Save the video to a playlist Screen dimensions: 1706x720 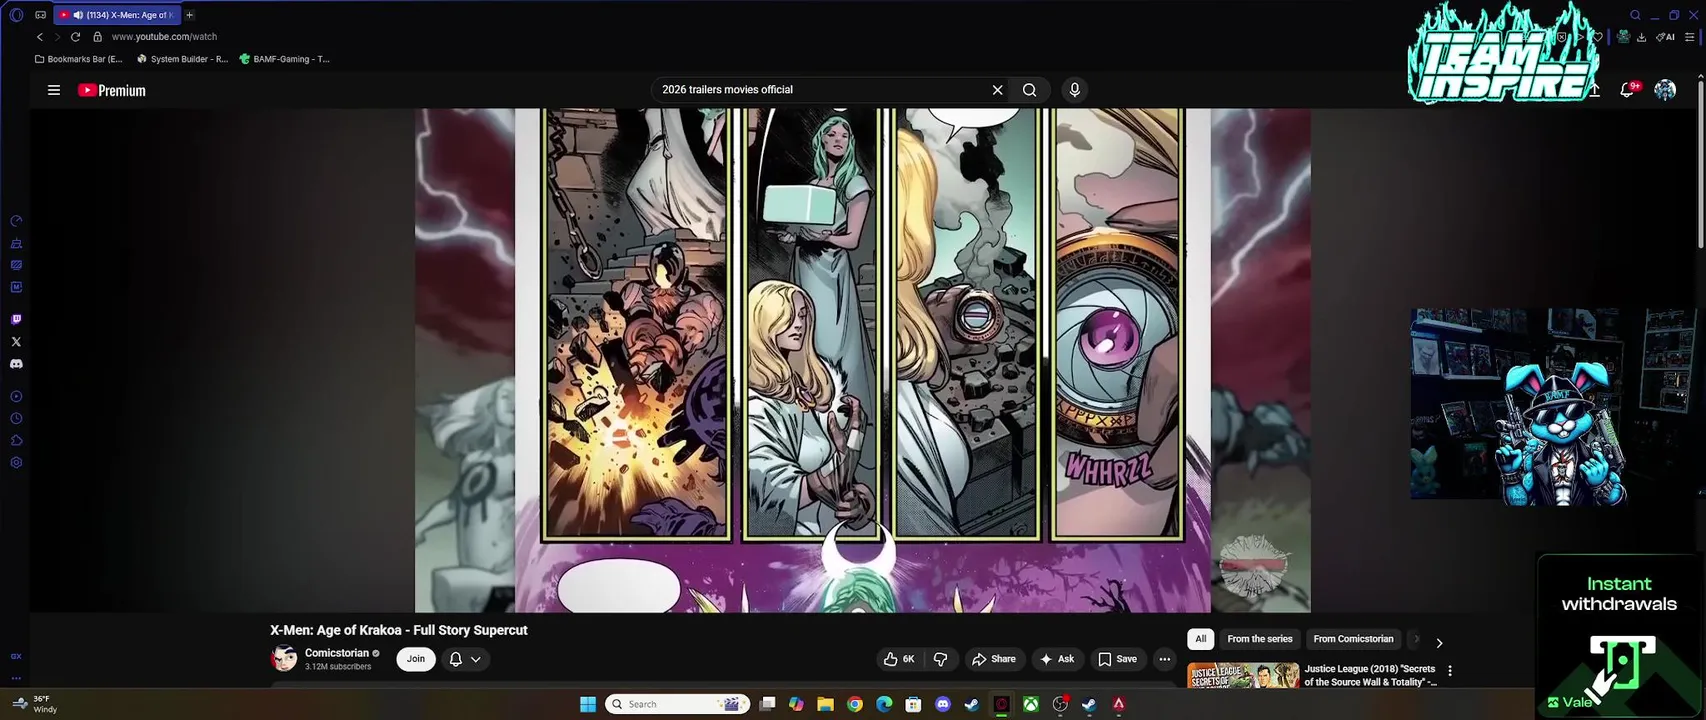(x=1117, y=659)
